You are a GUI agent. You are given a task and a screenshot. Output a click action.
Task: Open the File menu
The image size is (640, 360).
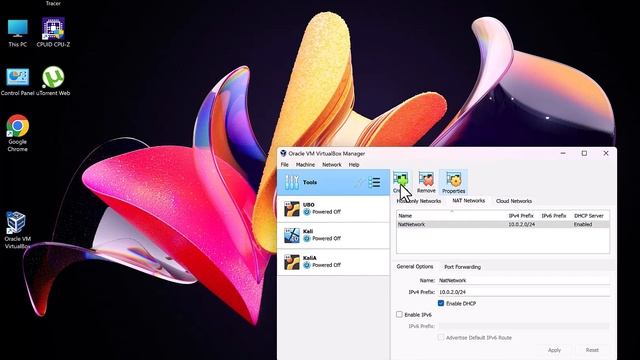[x=284, y=165]
